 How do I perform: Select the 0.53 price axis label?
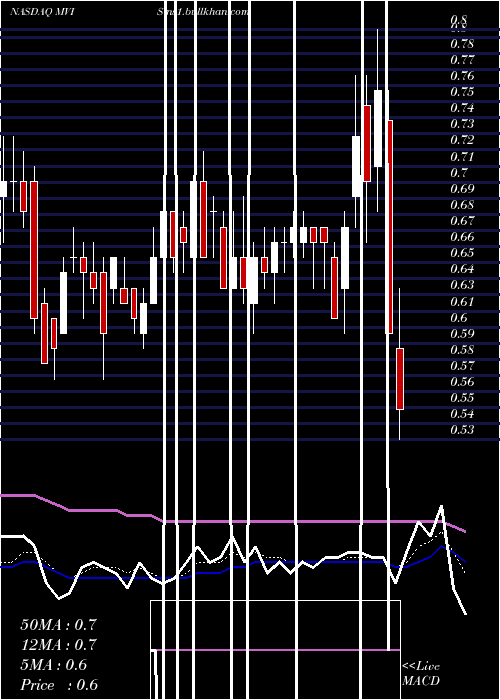click(462, 430)
